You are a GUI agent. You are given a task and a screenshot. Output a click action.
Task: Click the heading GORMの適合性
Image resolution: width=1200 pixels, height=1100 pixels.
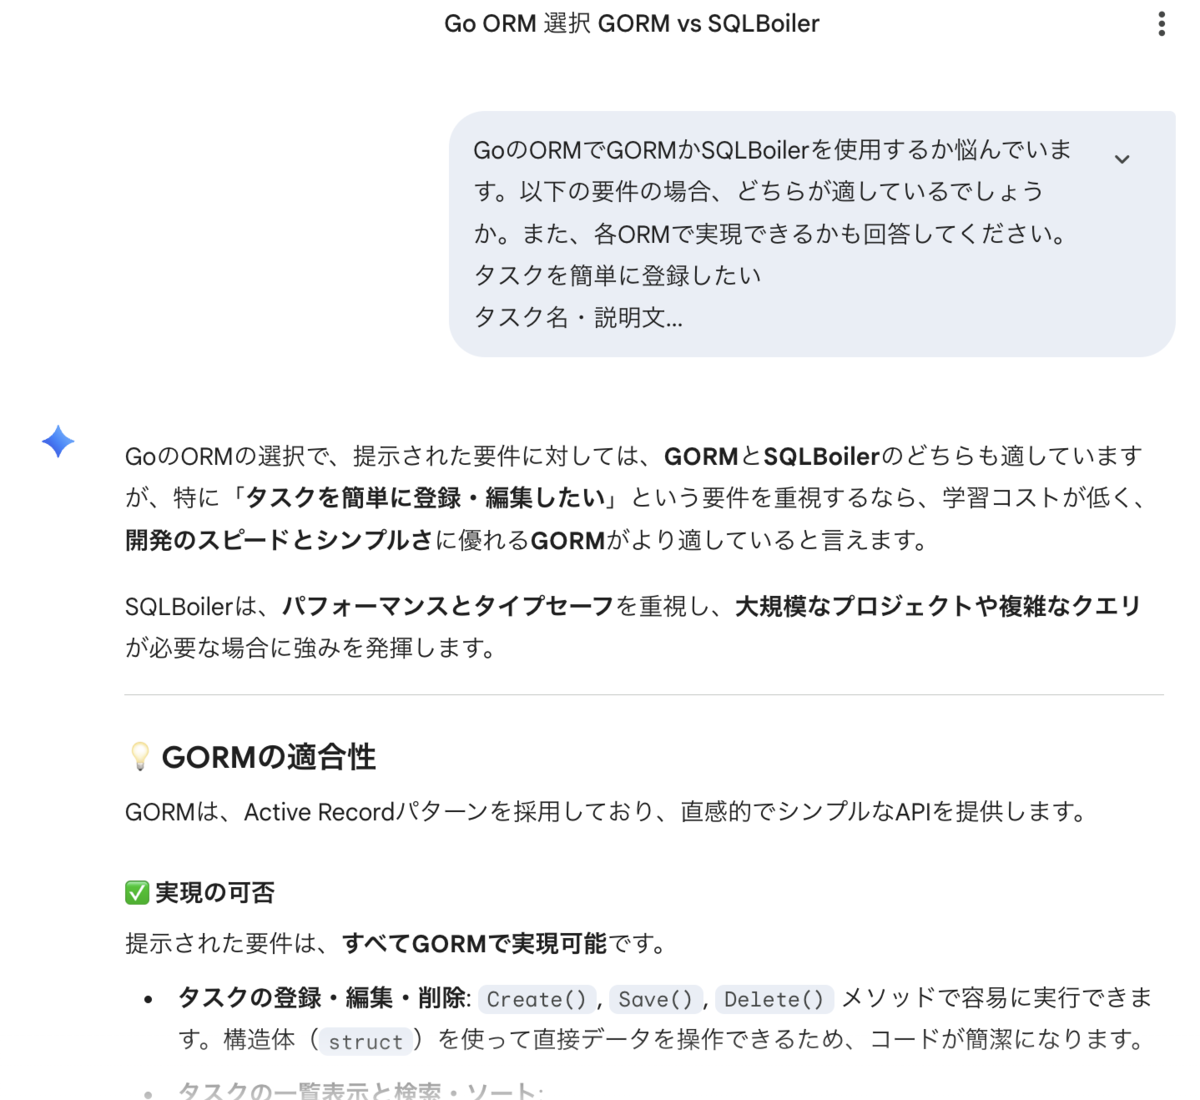(268, 757)
